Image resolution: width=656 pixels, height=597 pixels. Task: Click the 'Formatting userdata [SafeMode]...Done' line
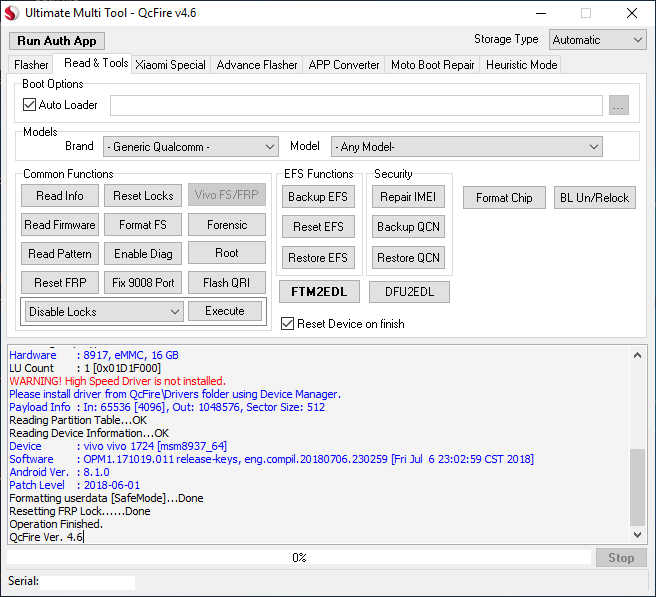click(106, 498)
